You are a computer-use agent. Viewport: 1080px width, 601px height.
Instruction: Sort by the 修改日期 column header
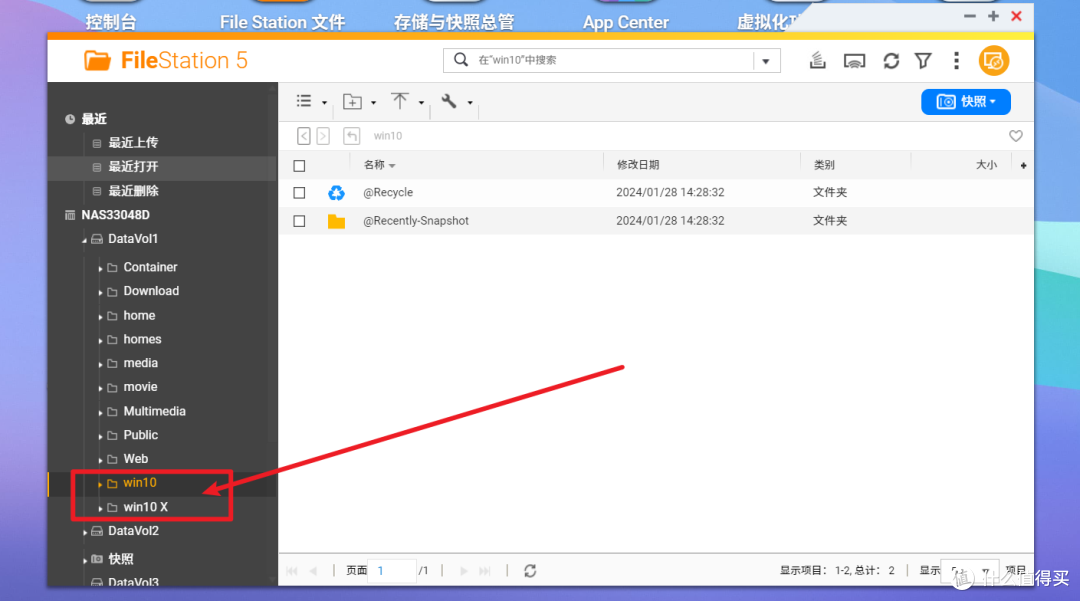tap(638, 165)
